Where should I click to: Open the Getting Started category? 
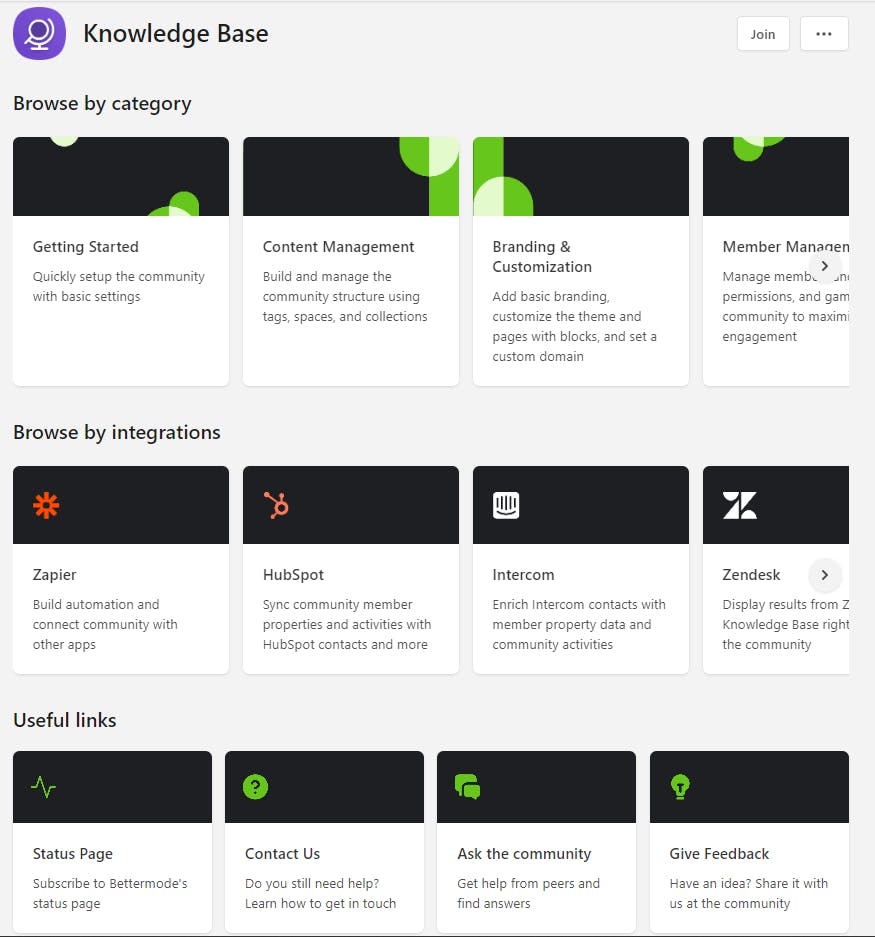pos(86,247)
